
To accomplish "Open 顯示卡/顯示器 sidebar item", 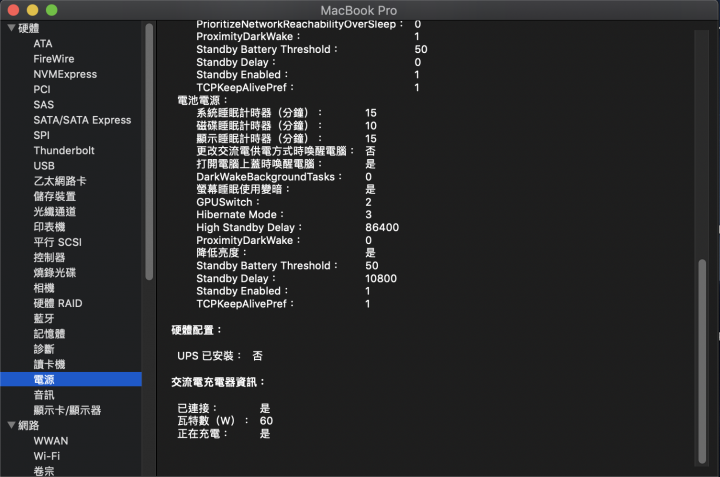I will click(67, 410).
